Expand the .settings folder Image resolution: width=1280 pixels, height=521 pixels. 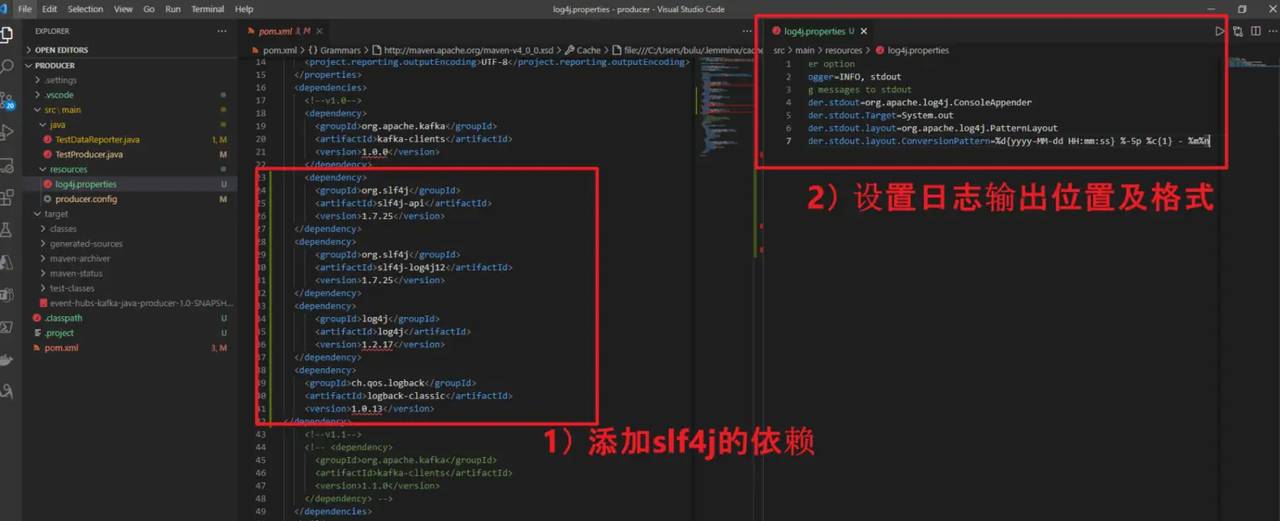click(x=128, y=80)
